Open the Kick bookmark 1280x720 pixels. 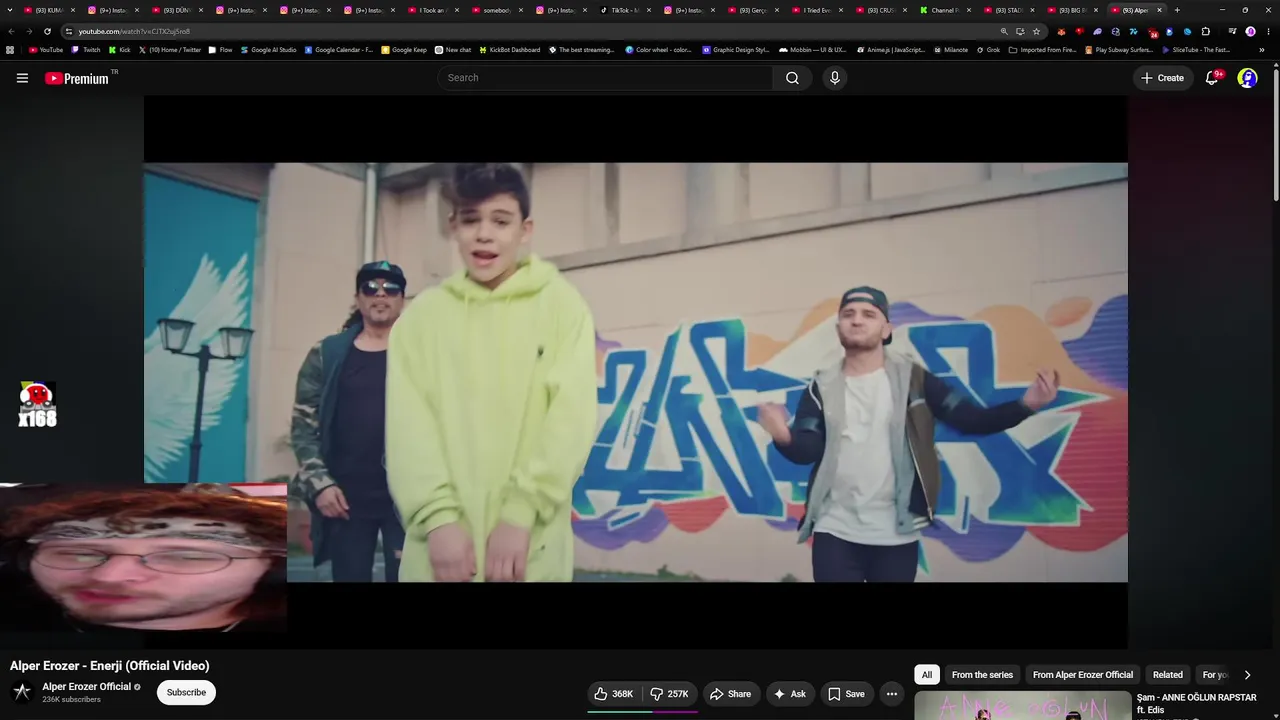(119, 50)
